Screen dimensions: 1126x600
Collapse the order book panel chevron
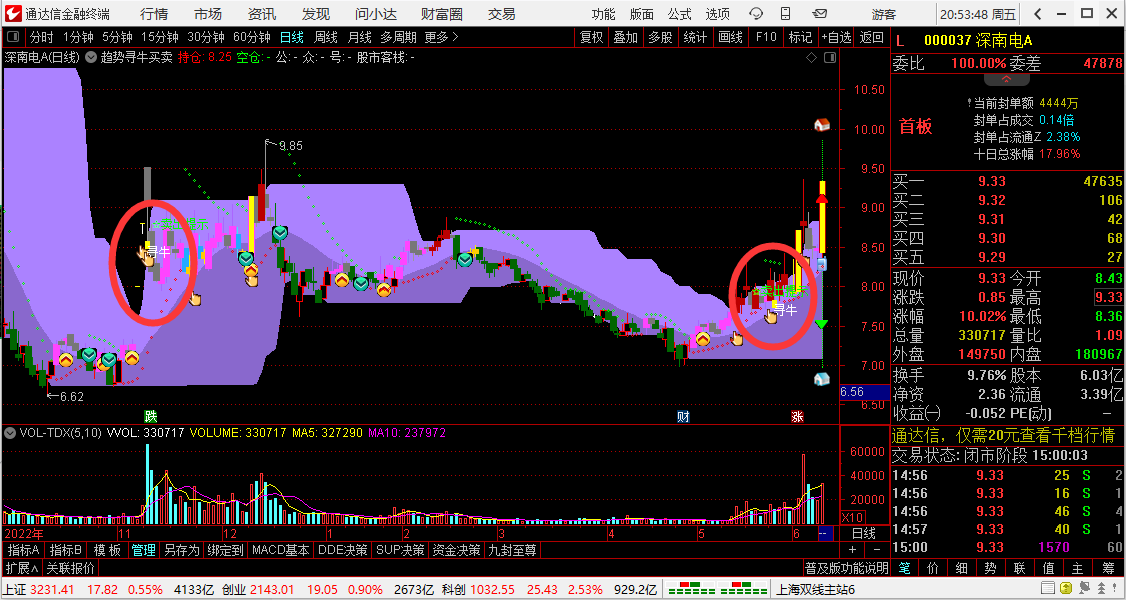[1007, 78]
